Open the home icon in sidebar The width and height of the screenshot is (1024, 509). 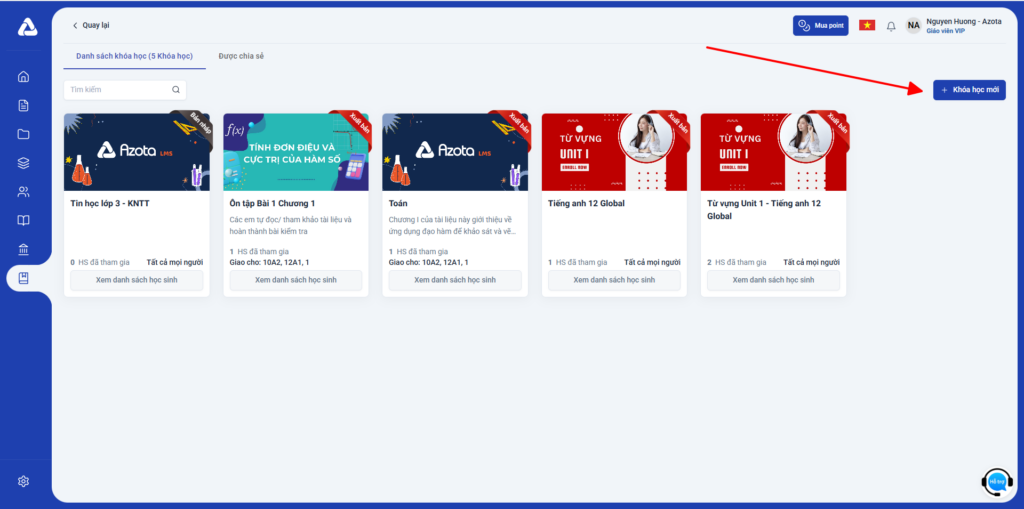[24, 76]
